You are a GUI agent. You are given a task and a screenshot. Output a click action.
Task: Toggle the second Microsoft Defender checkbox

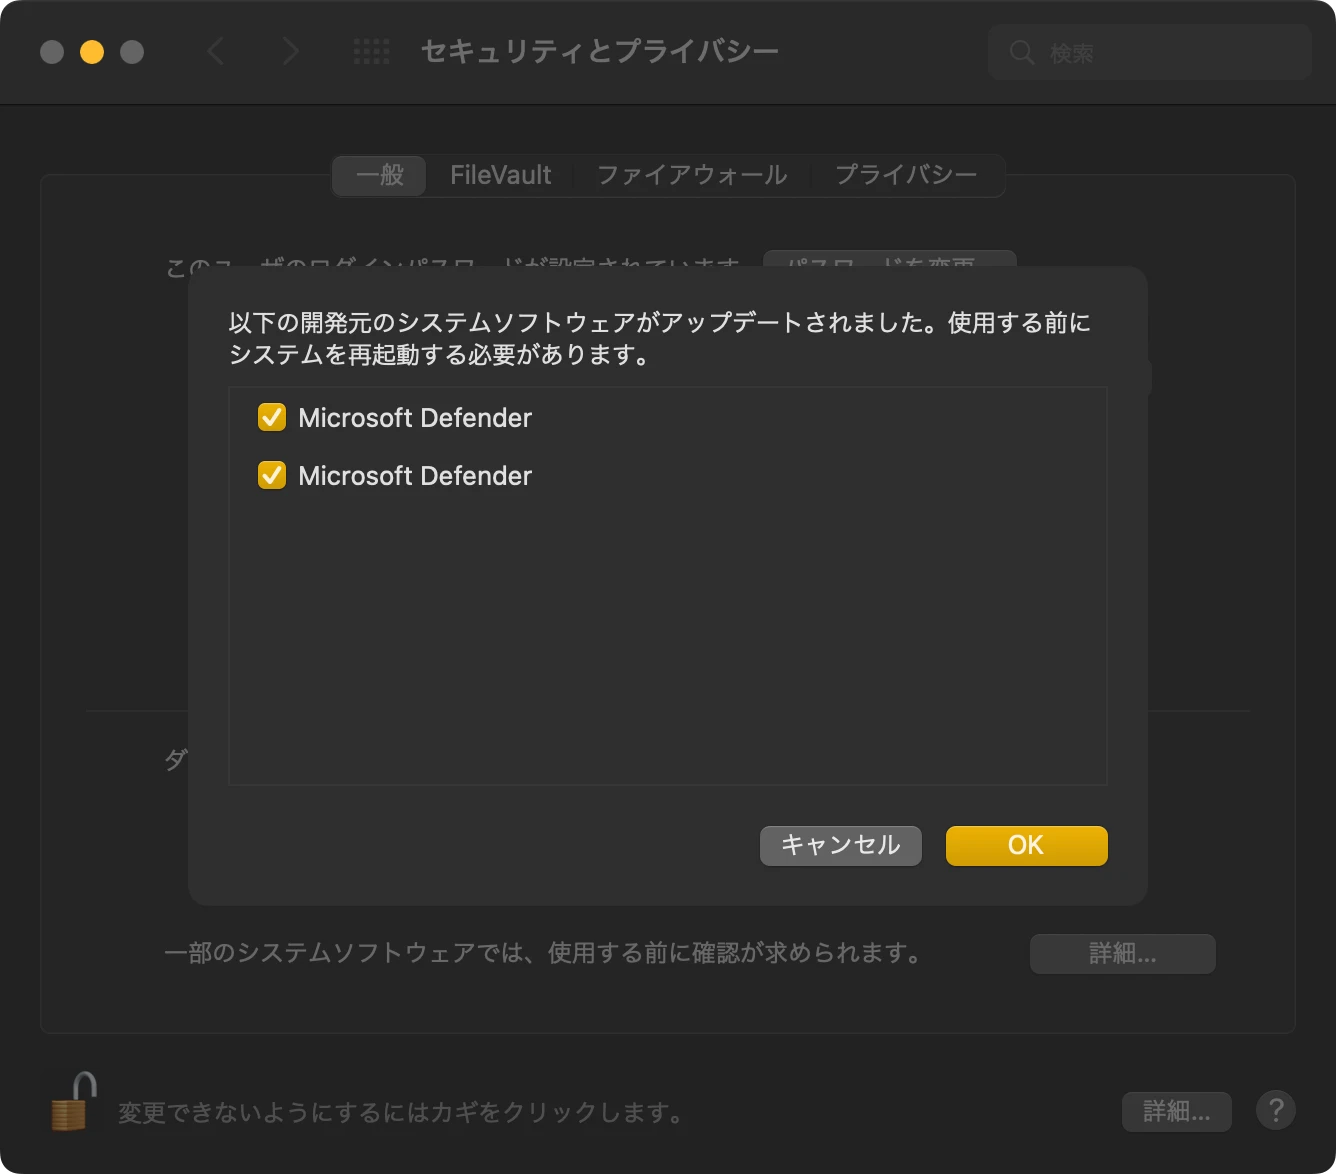[x=272, y=475]
